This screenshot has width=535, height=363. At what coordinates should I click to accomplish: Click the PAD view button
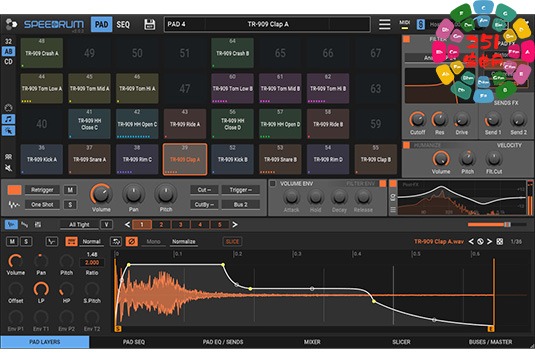tap(101, 25)
